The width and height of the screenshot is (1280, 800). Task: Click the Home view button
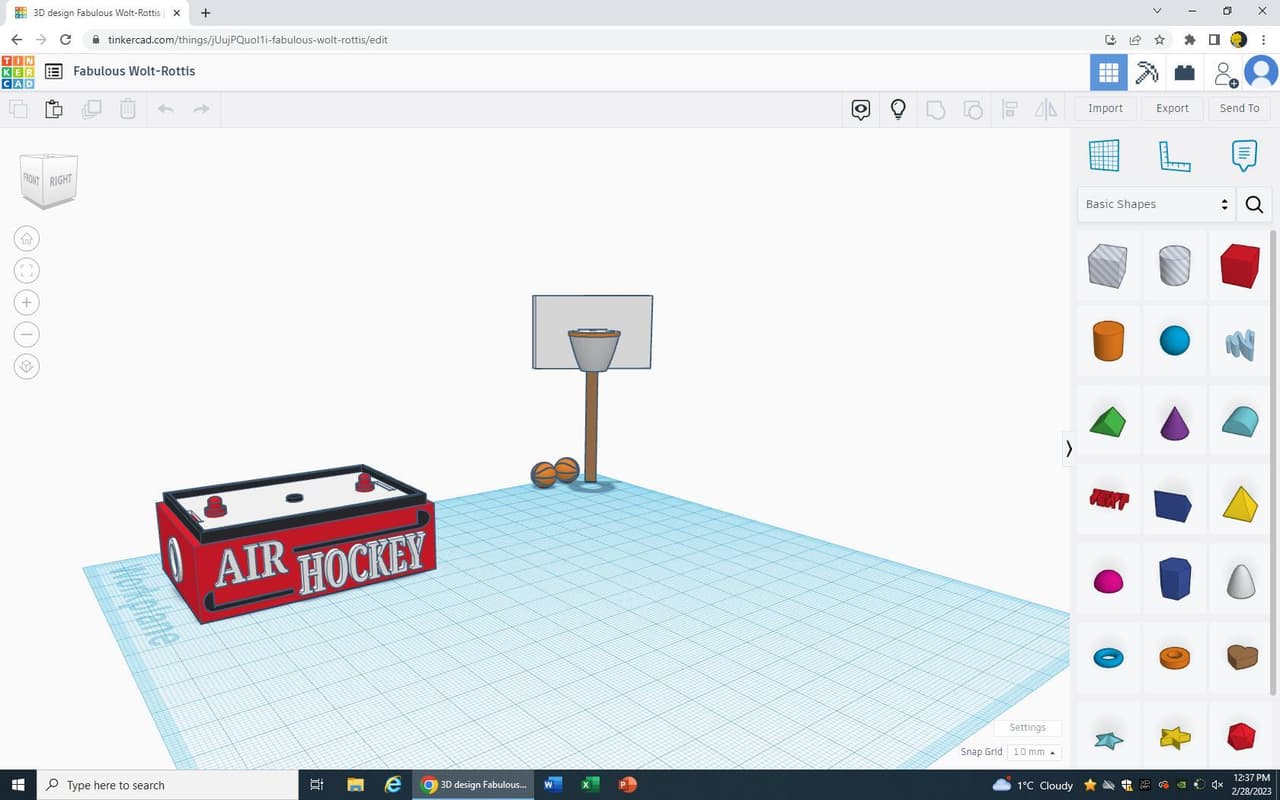(27, 238)
